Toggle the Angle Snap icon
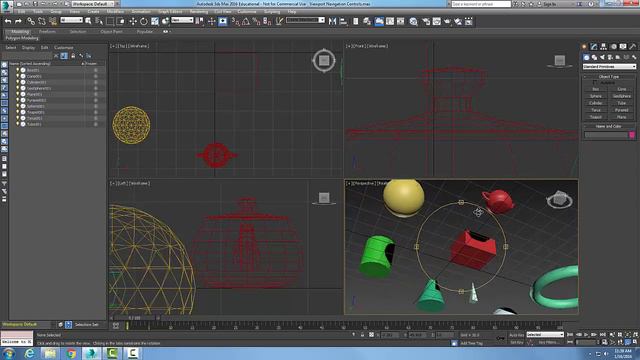This screenshot has height=360, width=640. pos(246,21)
